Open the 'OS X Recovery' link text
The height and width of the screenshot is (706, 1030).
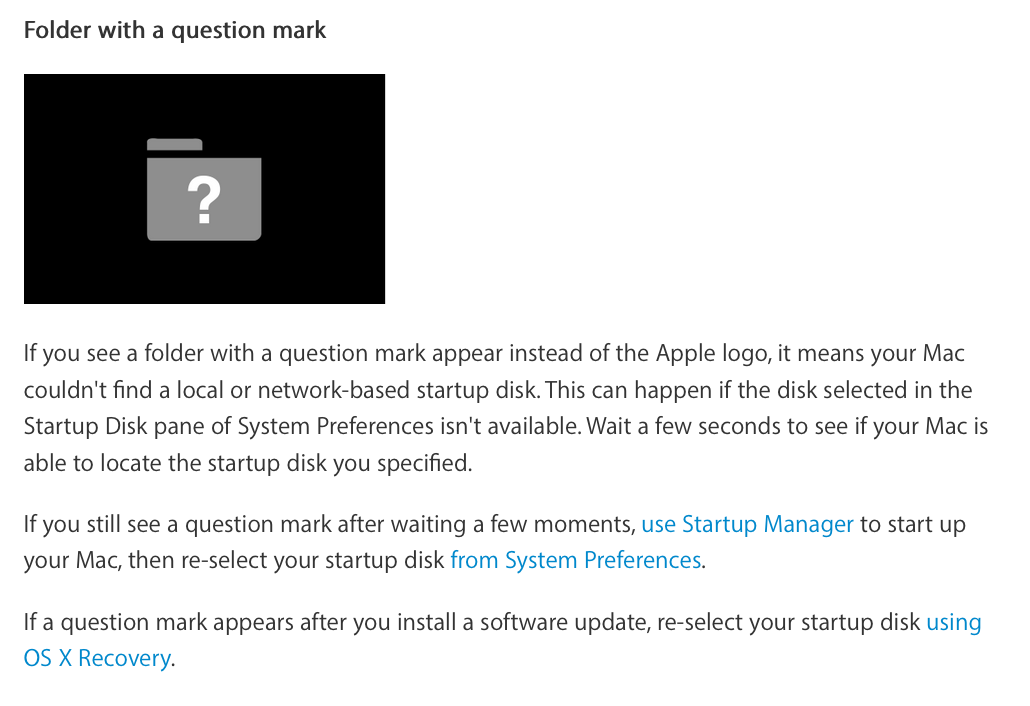[x=97, y=658]
